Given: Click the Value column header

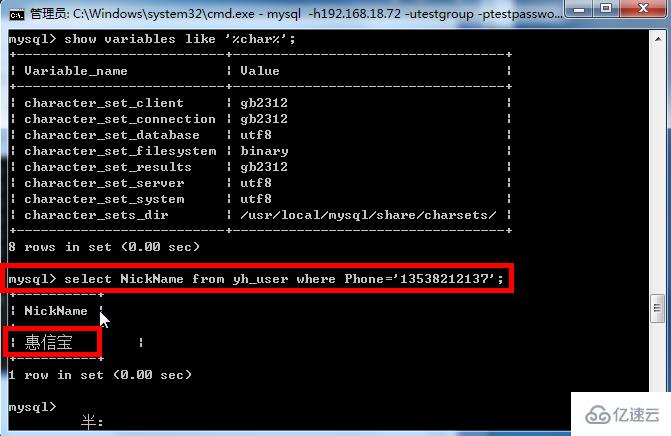Looking at the screenshot, I should (260, 71).
